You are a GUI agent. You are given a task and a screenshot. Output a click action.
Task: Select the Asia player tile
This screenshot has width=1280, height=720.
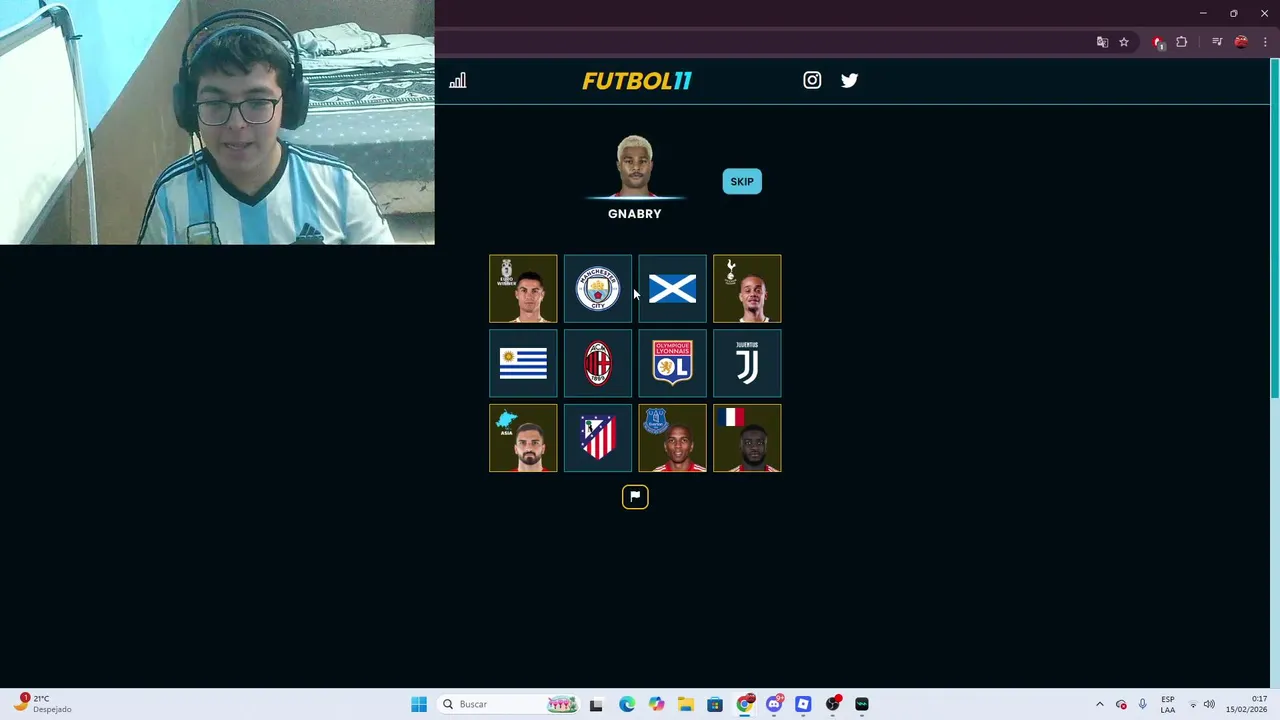[523, 438]
